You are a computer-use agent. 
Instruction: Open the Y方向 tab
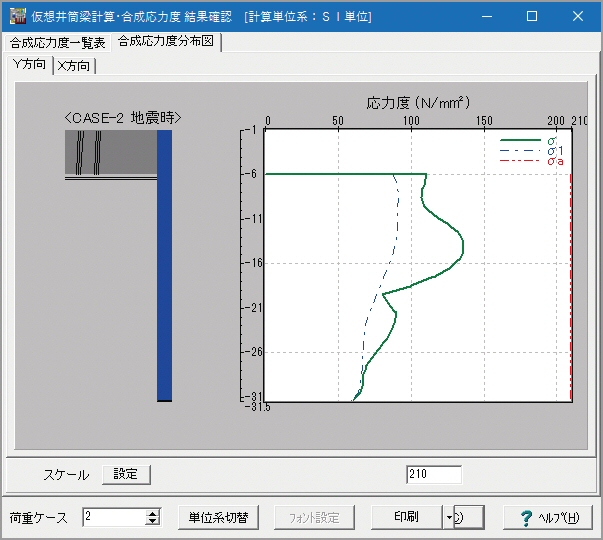pos(29,64)
